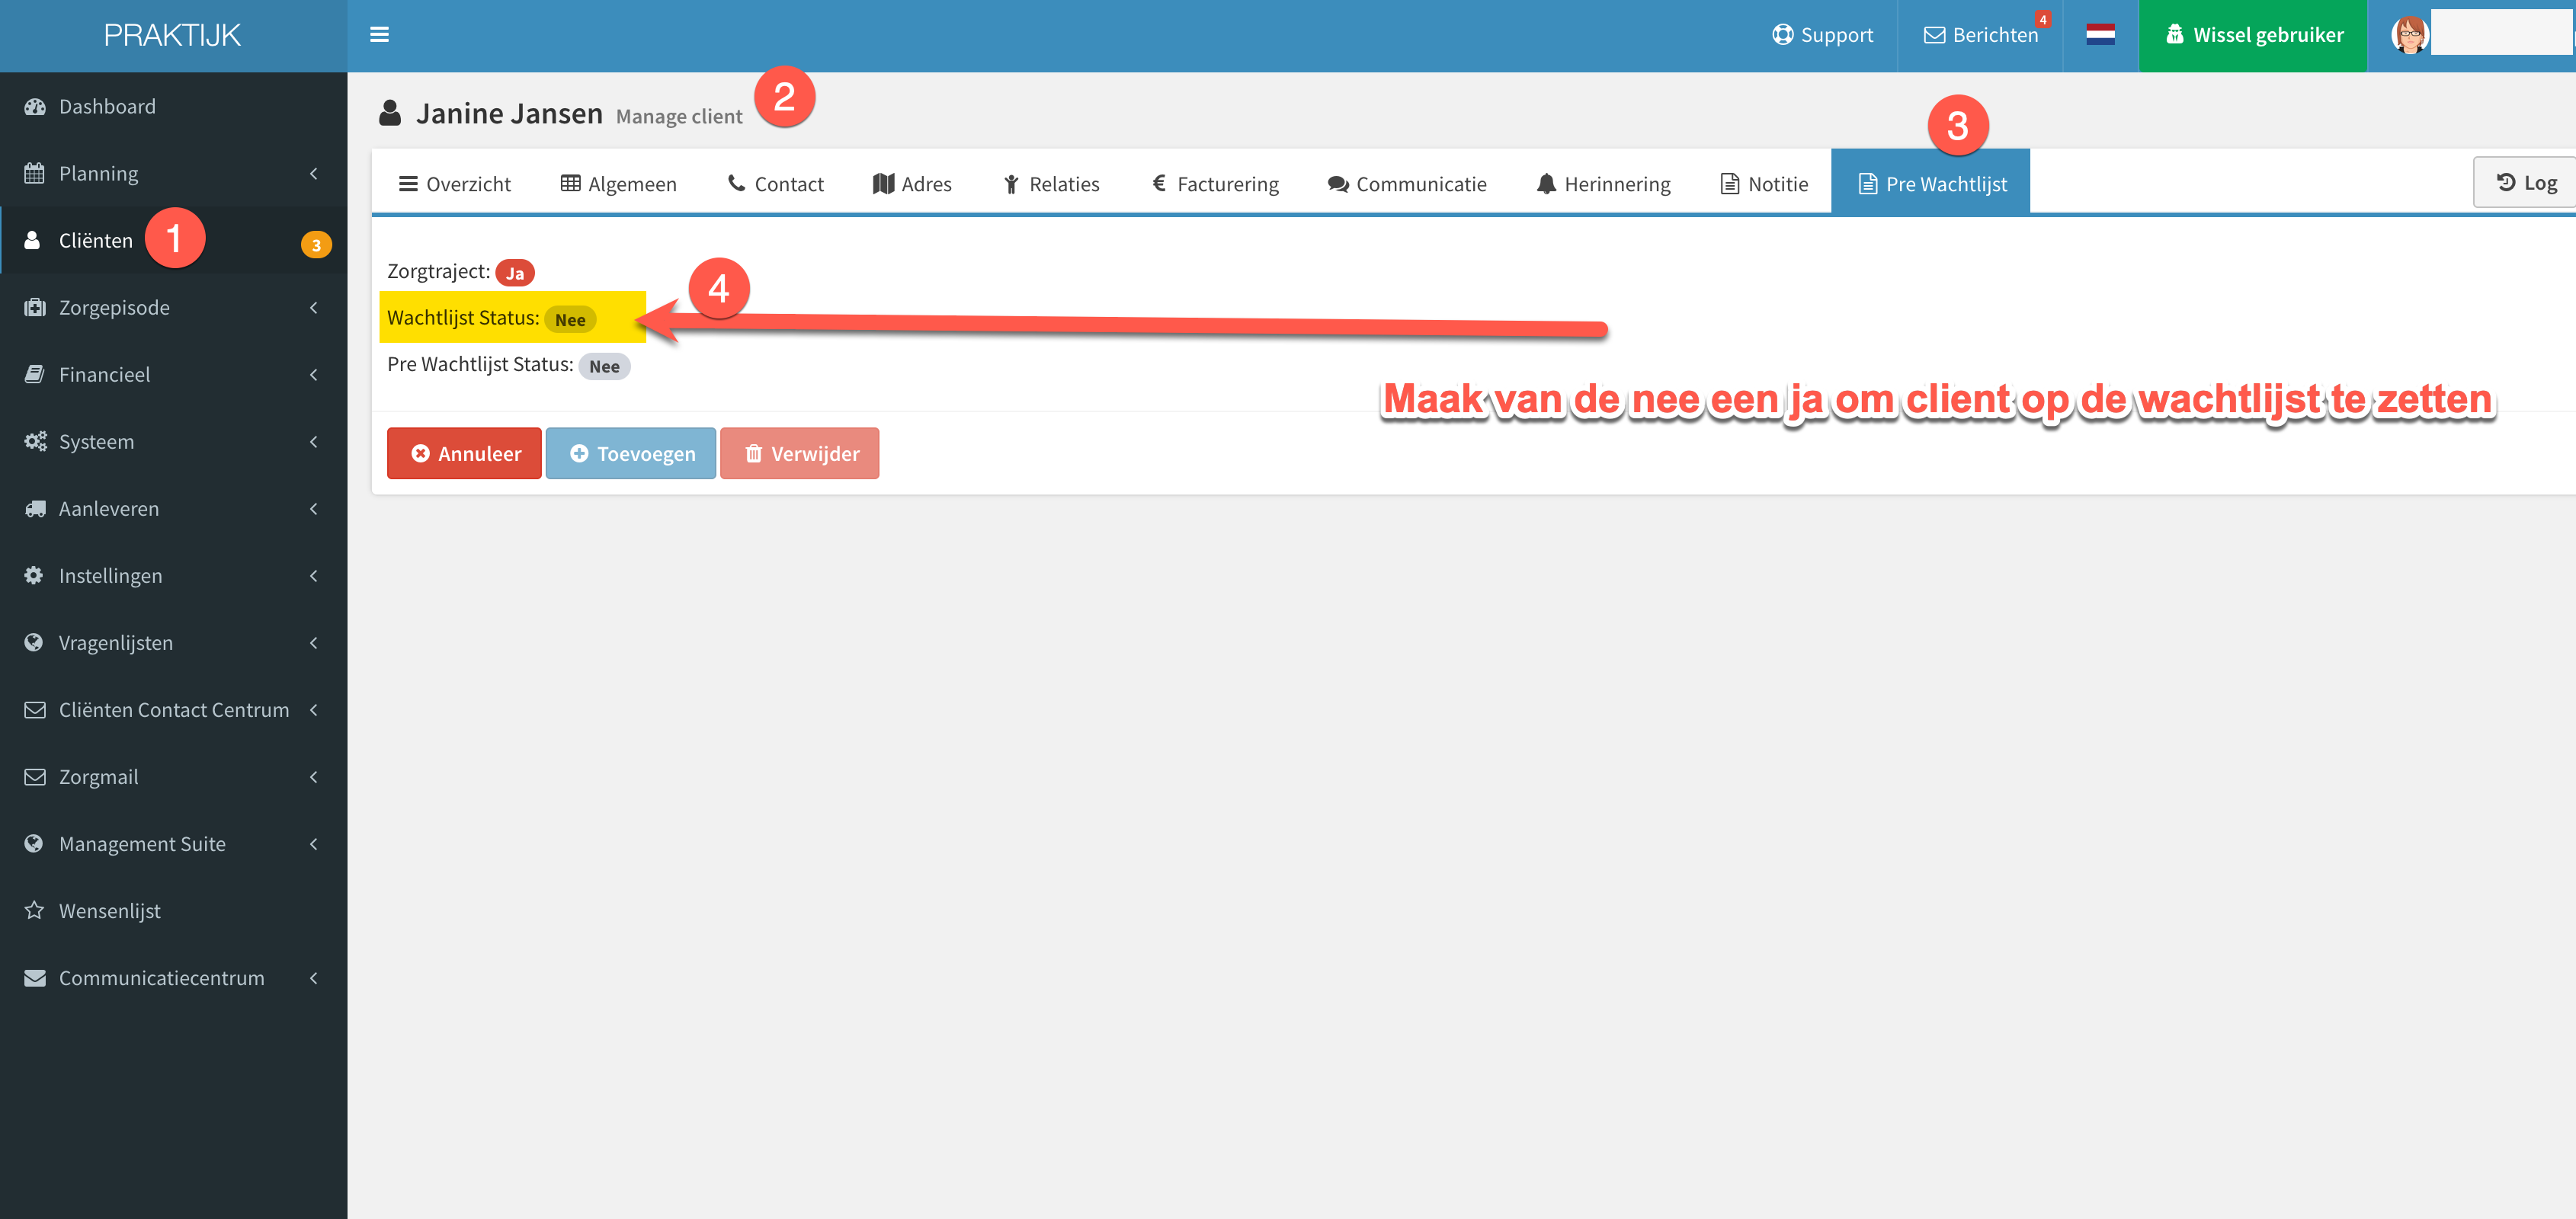Switch to the Facturering tab

pyautogui.click(x=1214, y=184)
